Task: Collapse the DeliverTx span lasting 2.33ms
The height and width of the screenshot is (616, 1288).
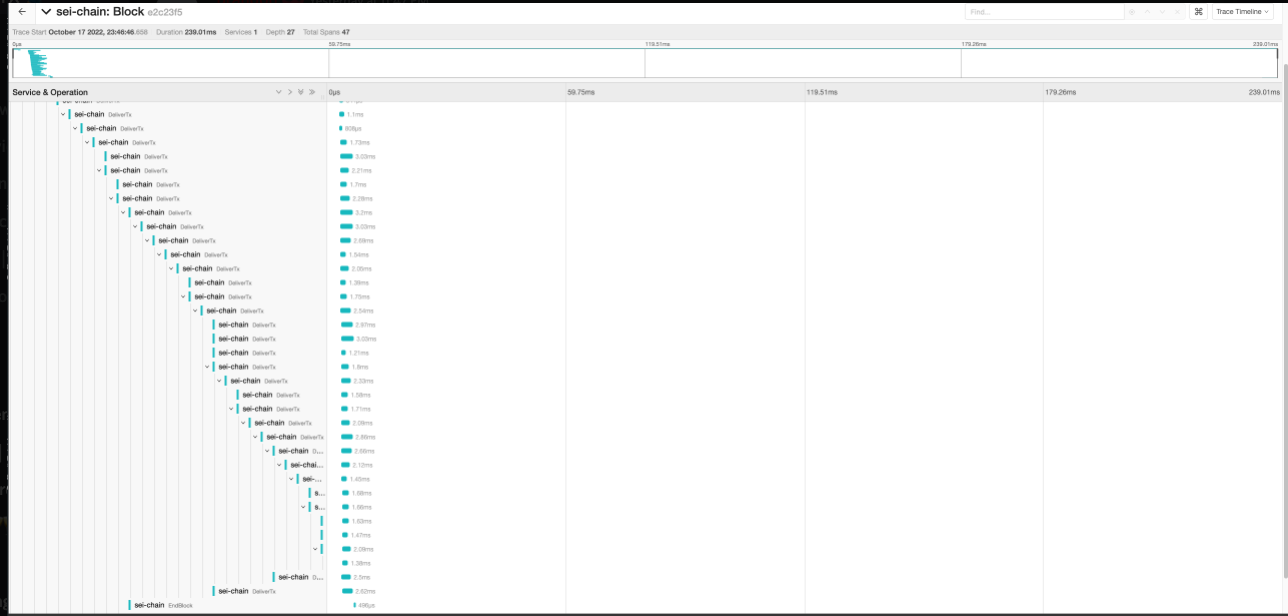Action: 219,380
